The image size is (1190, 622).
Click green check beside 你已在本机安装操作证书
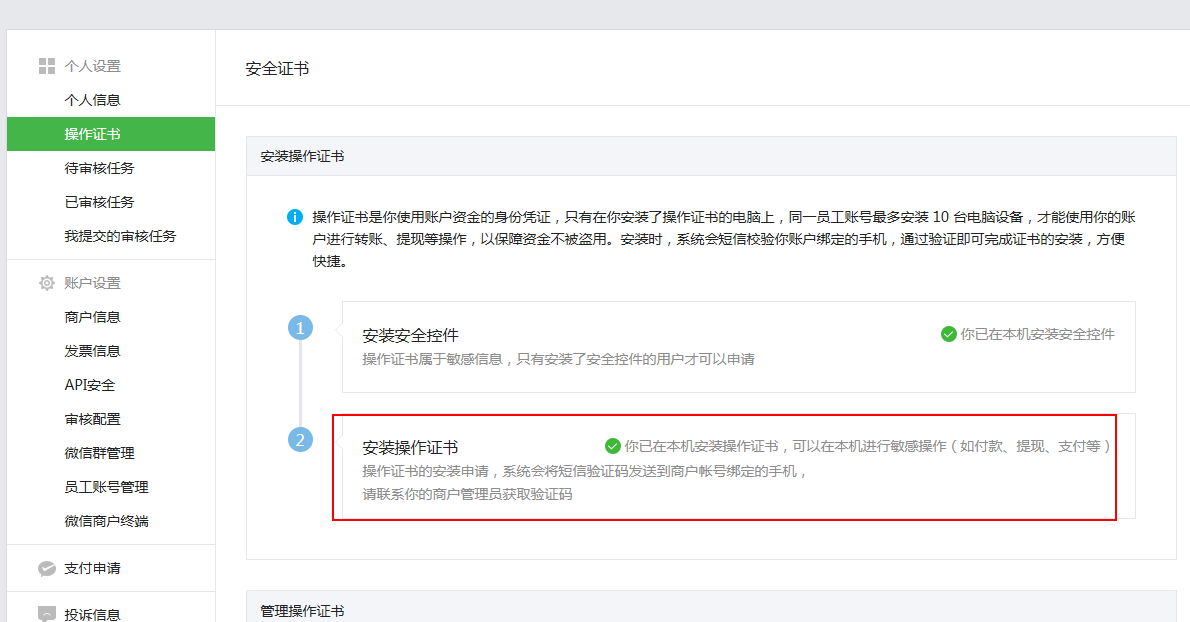pos(612,446)
